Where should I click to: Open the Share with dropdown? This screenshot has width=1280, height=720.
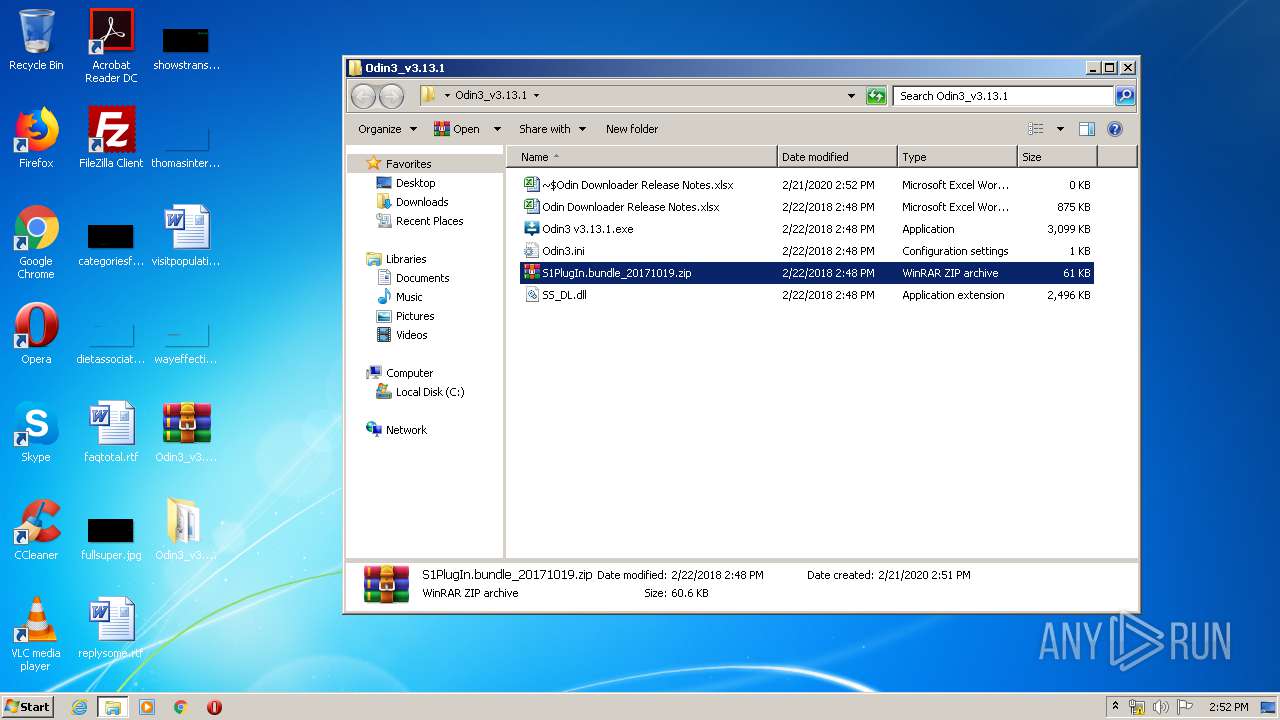point(552,129)
